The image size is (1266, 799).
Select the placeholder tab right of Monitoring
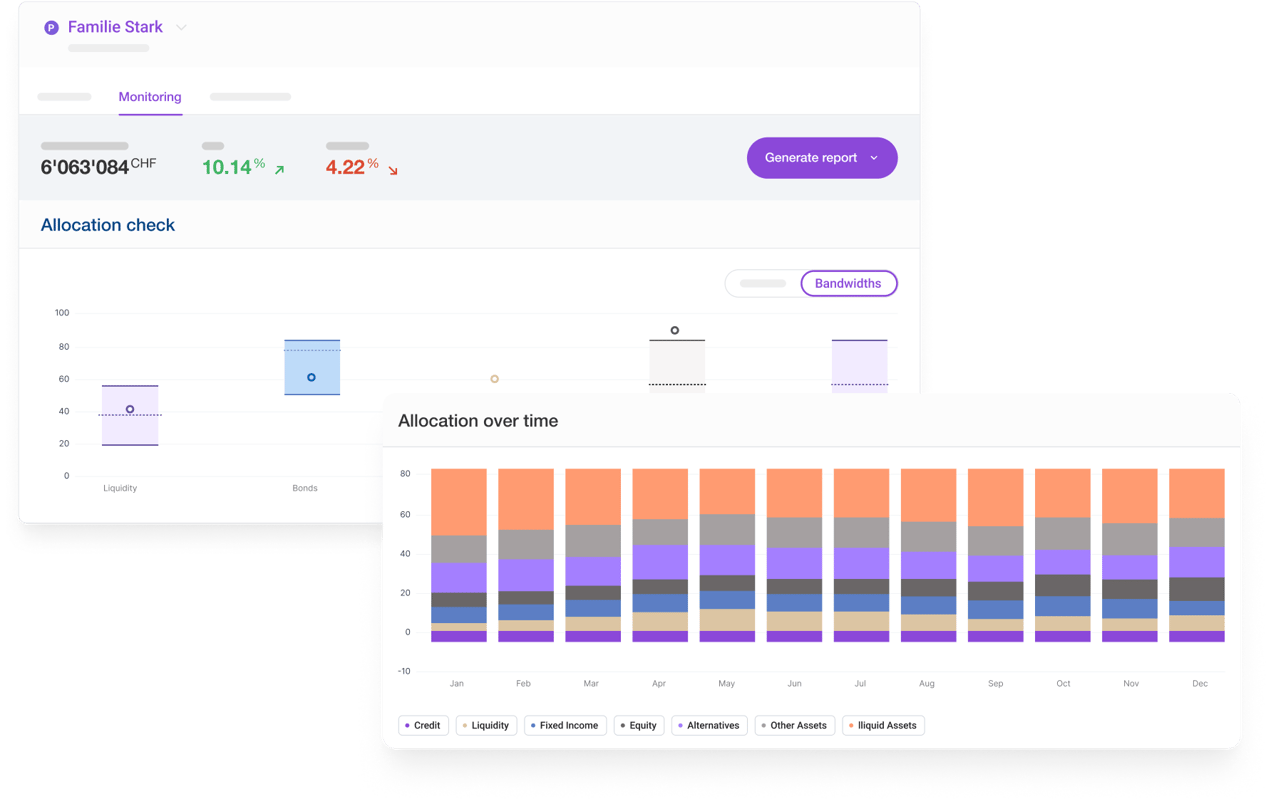coord(250,97)
